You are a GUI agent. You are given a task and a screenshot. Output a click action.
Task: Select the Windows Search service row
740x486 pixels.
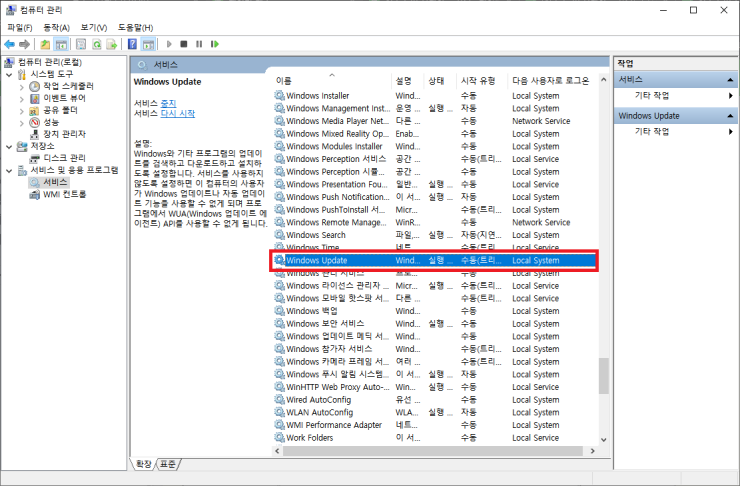[435, 235]
